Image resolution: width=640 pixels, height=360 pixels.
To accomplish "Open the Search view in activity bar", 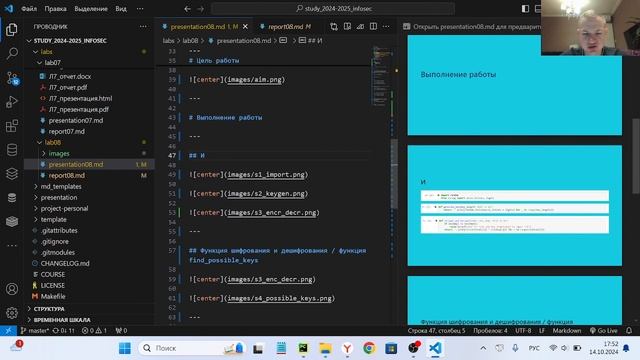I will (x=12, y=53).
